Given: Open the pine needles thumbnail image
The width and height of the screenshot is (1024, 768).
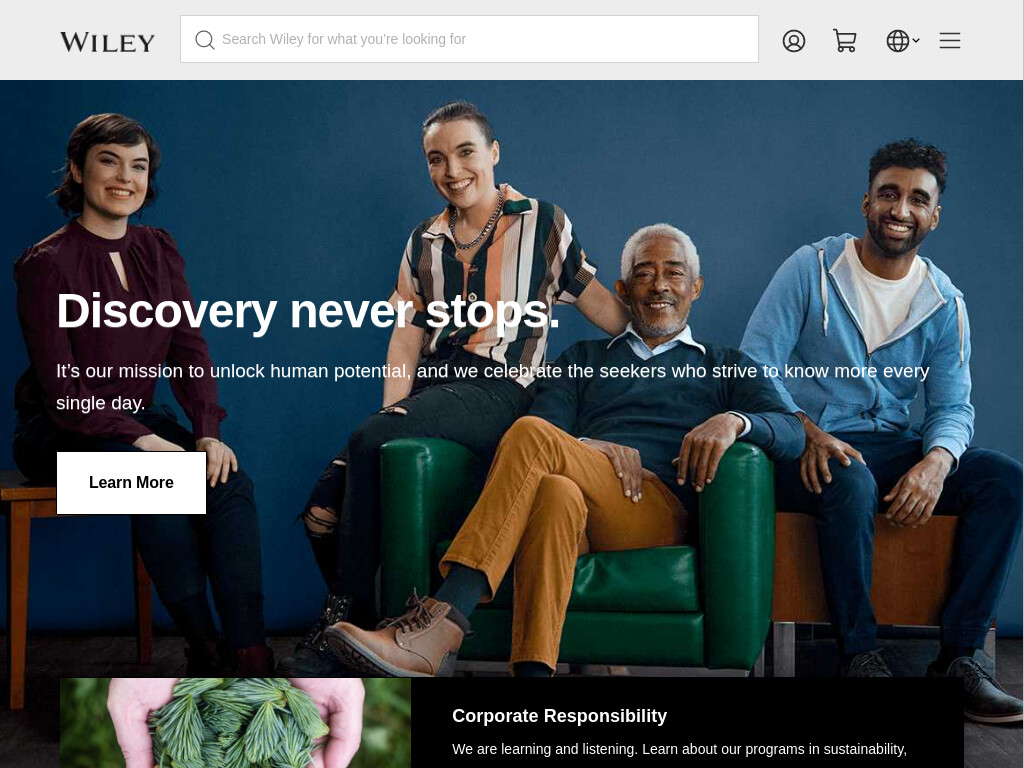Looking at the screenshot, I should pyautogui.click(x=235, y=723).
